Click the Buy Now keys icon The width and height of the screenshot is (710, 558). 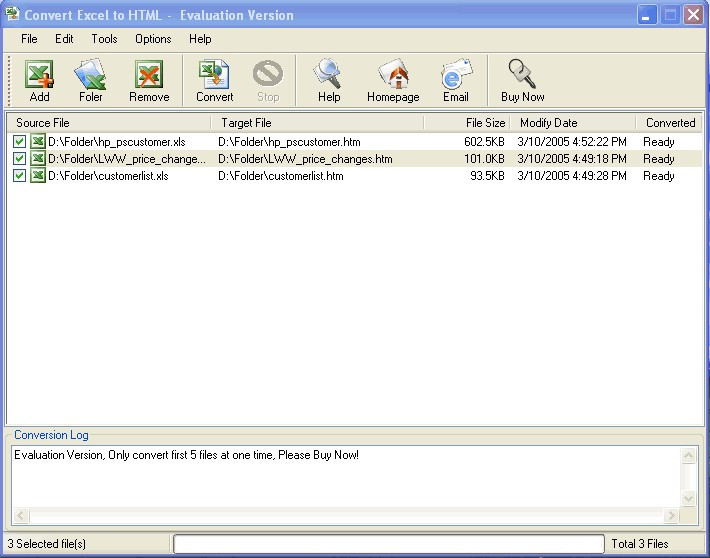[x=522, y=74]
